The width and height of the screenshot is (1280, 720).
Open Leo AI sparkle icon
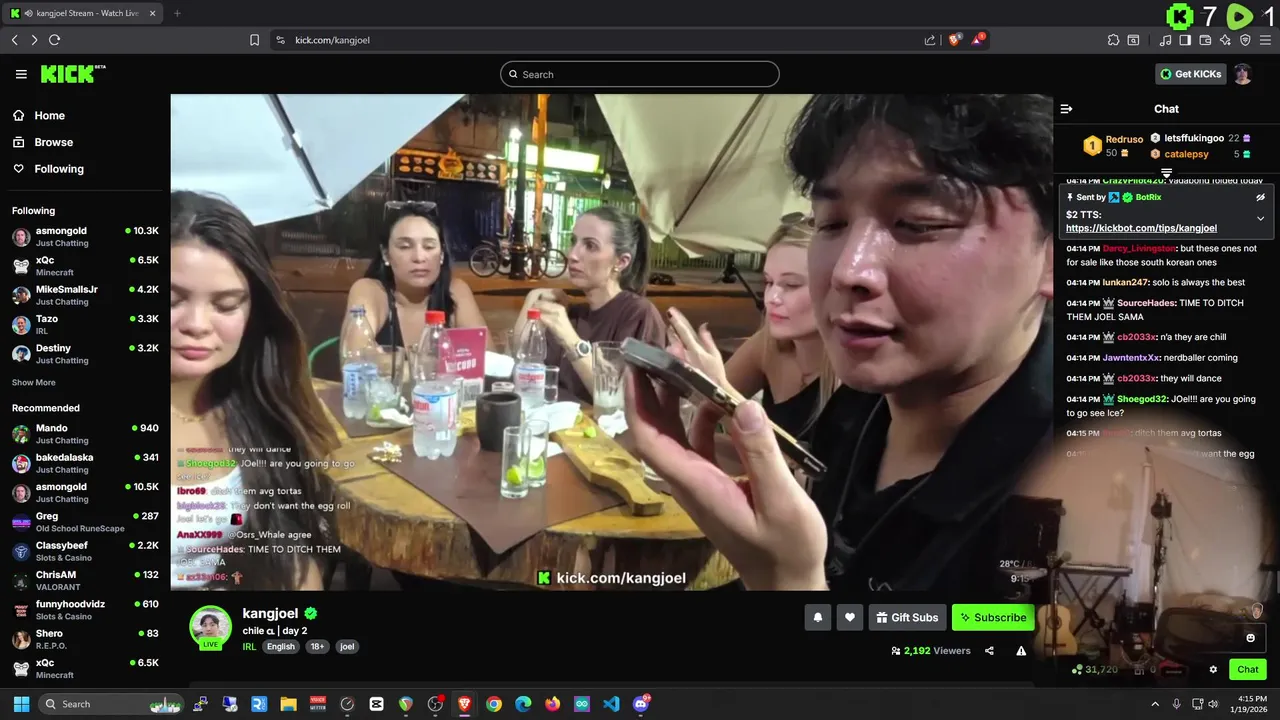pos(1225,40)
